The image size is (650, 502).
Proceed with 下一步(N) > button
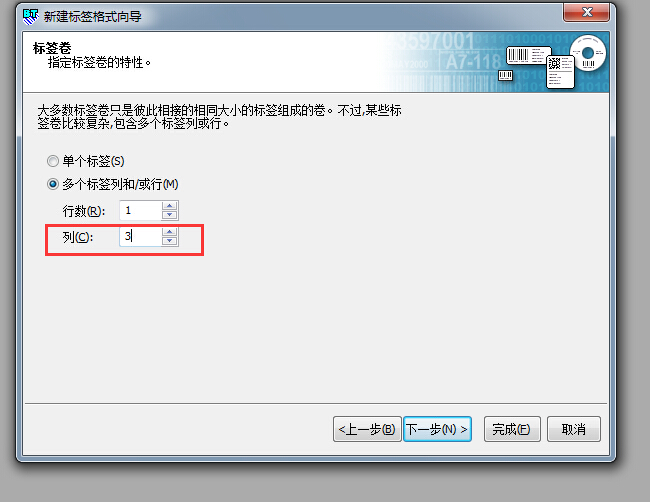pos(437,429)
